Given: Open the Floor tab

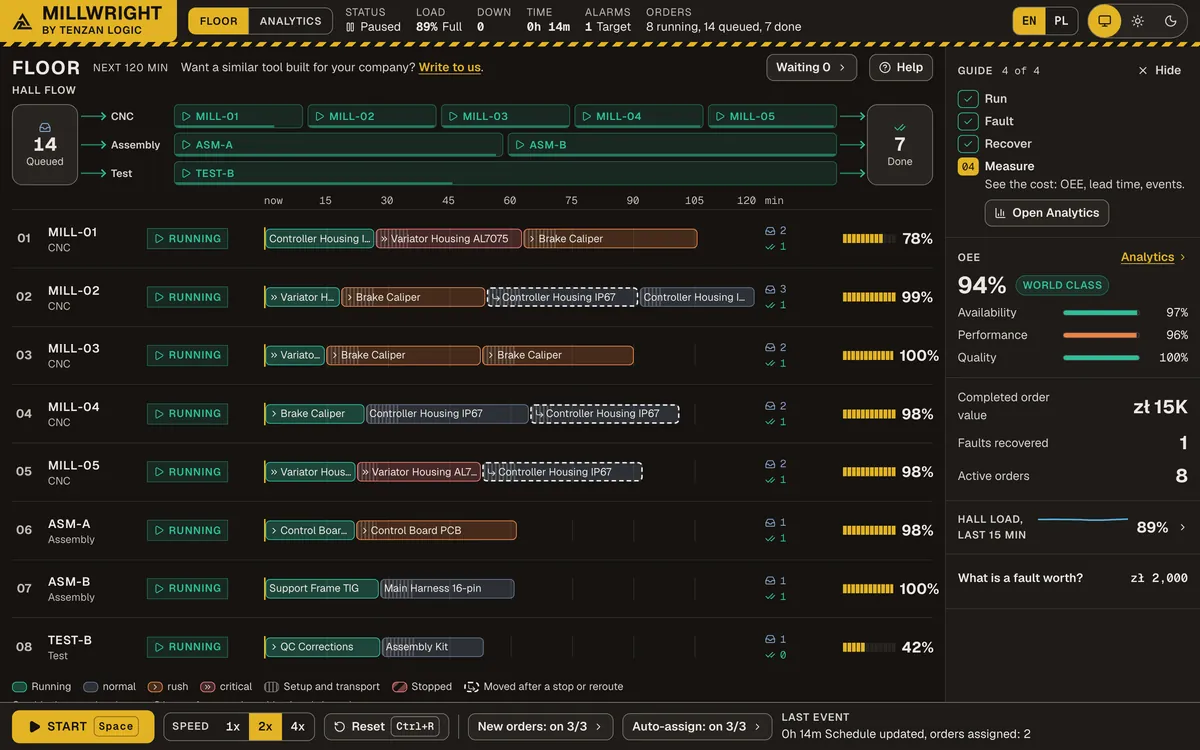Looking at the screenshot, I should point(218,21).
